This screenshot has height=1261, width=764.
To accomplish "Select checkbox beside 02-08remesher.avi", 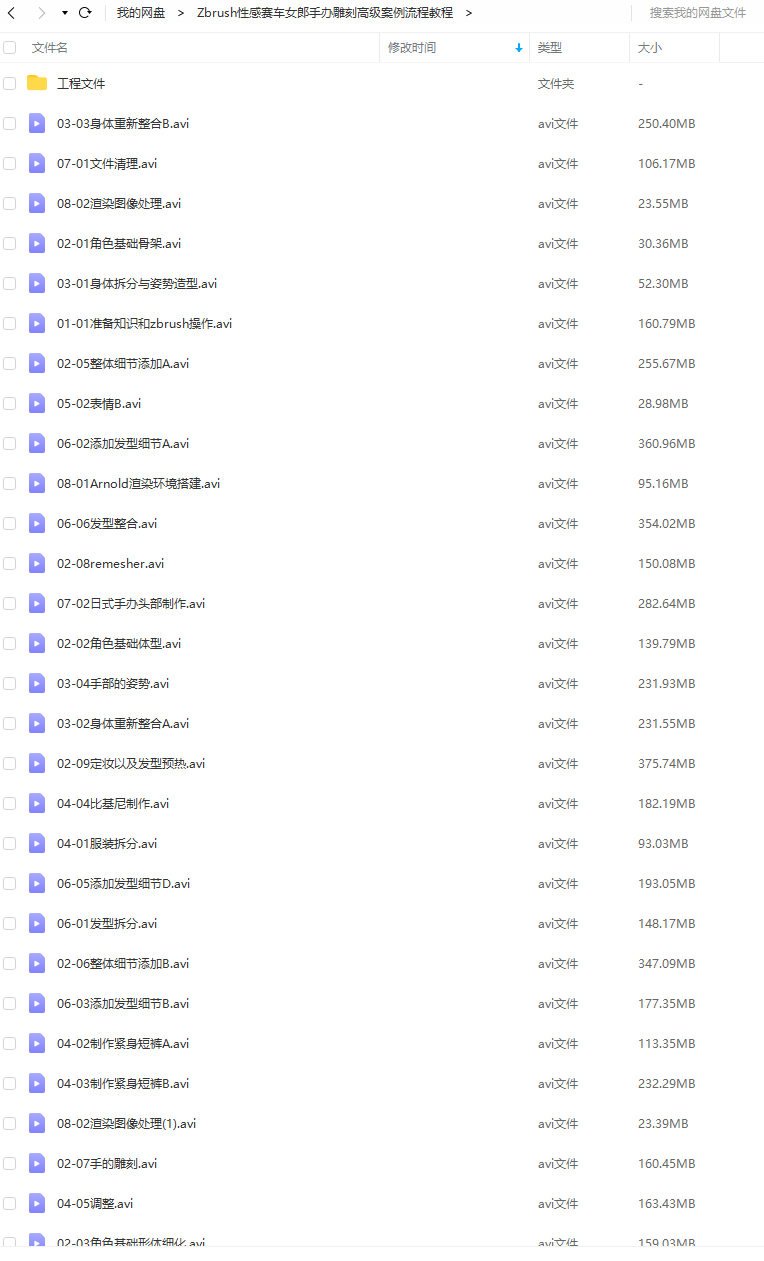I will pyautogui.click(x=10, y=563).
